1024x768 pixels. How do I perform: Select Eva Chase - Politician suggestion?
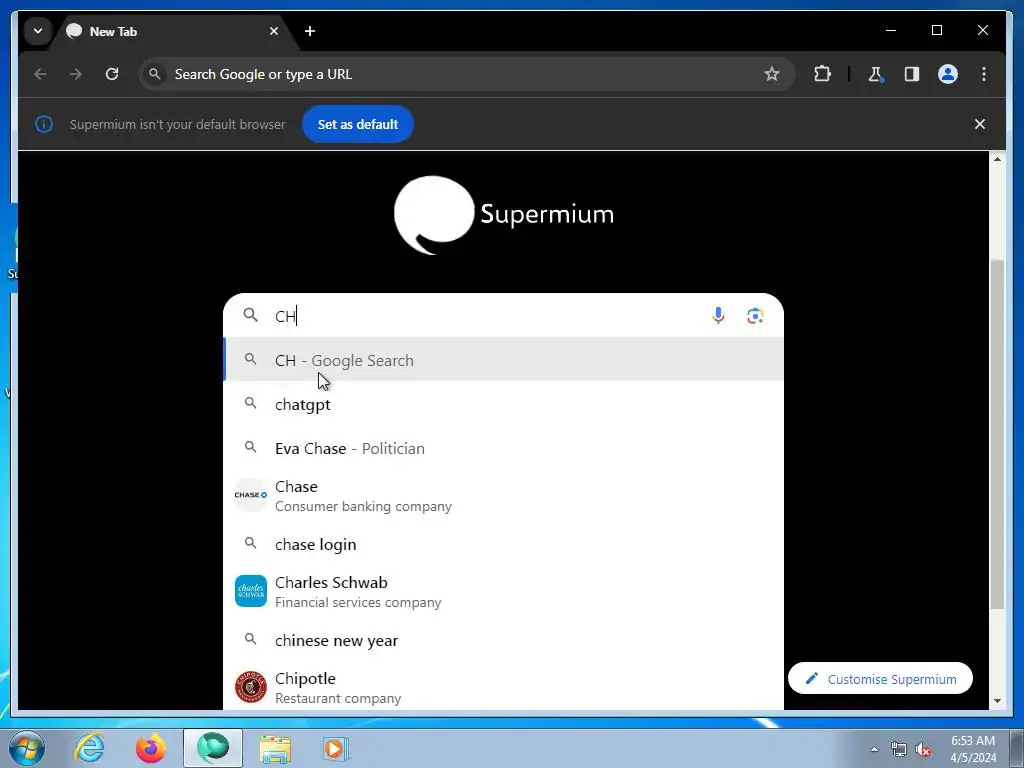[504, 448]
